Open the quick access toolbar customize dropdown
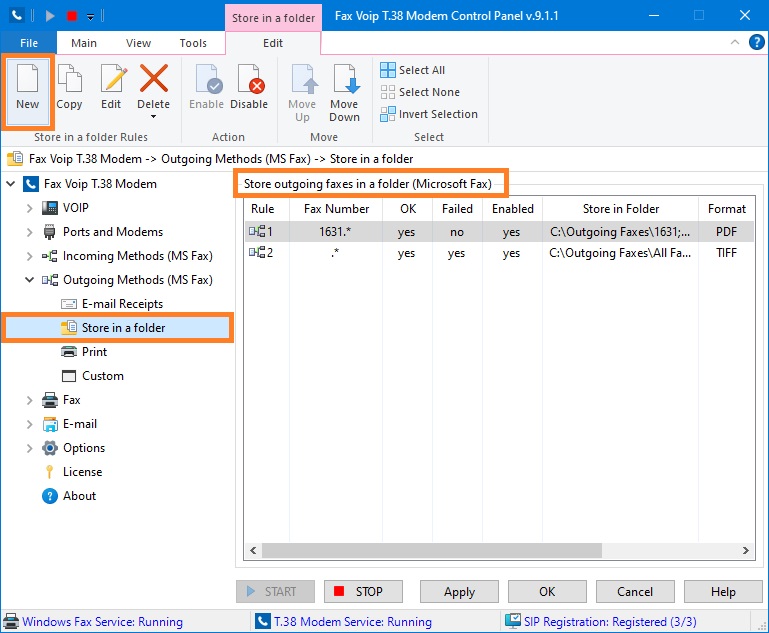The width and height of the screenshot is (769, 633). click(x=91, y=16)
